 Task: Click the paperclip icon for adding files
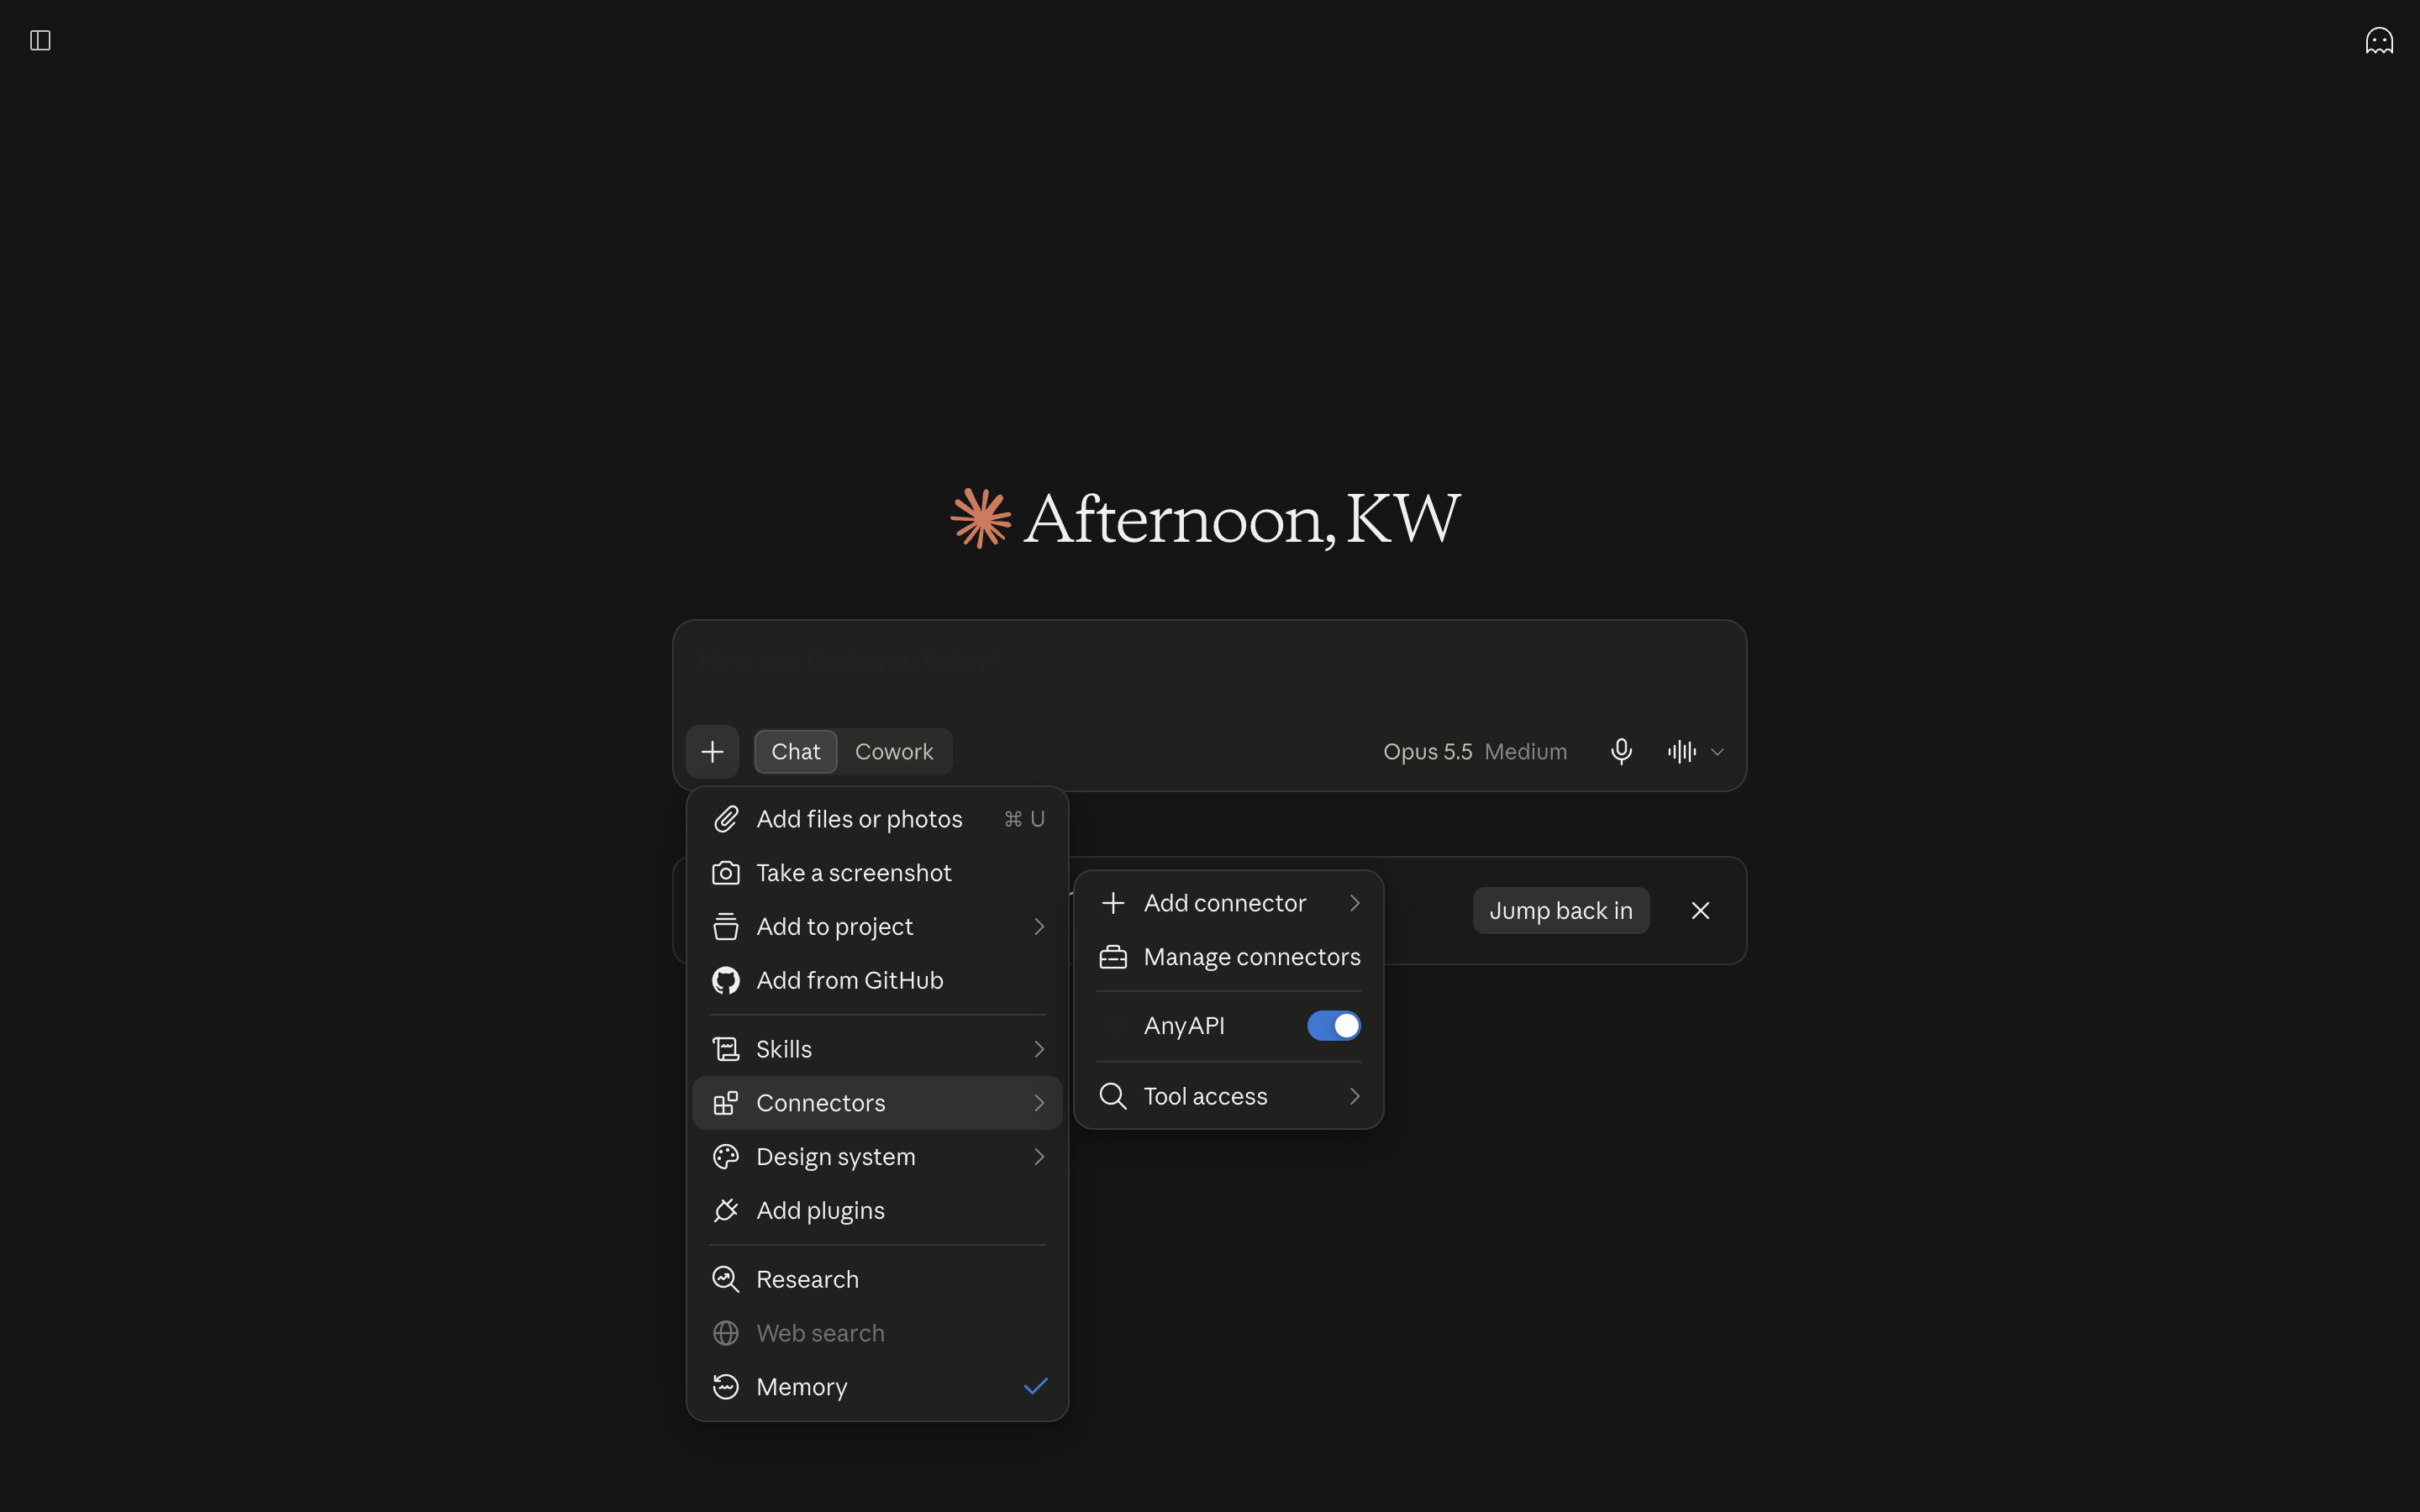pyautogui.click(x=726, y=819)
